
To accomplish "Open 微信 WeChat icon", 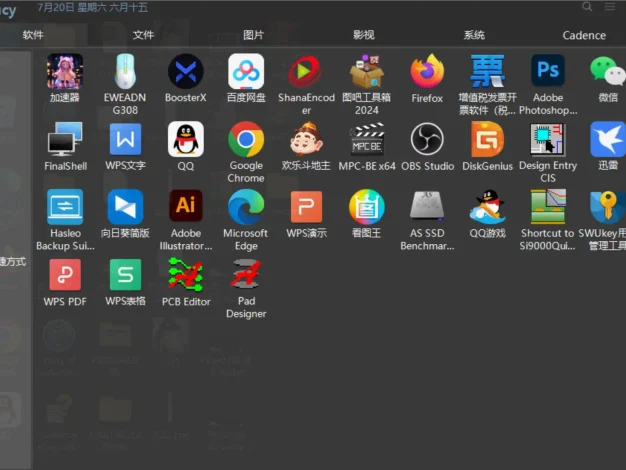I will point(608,71).
